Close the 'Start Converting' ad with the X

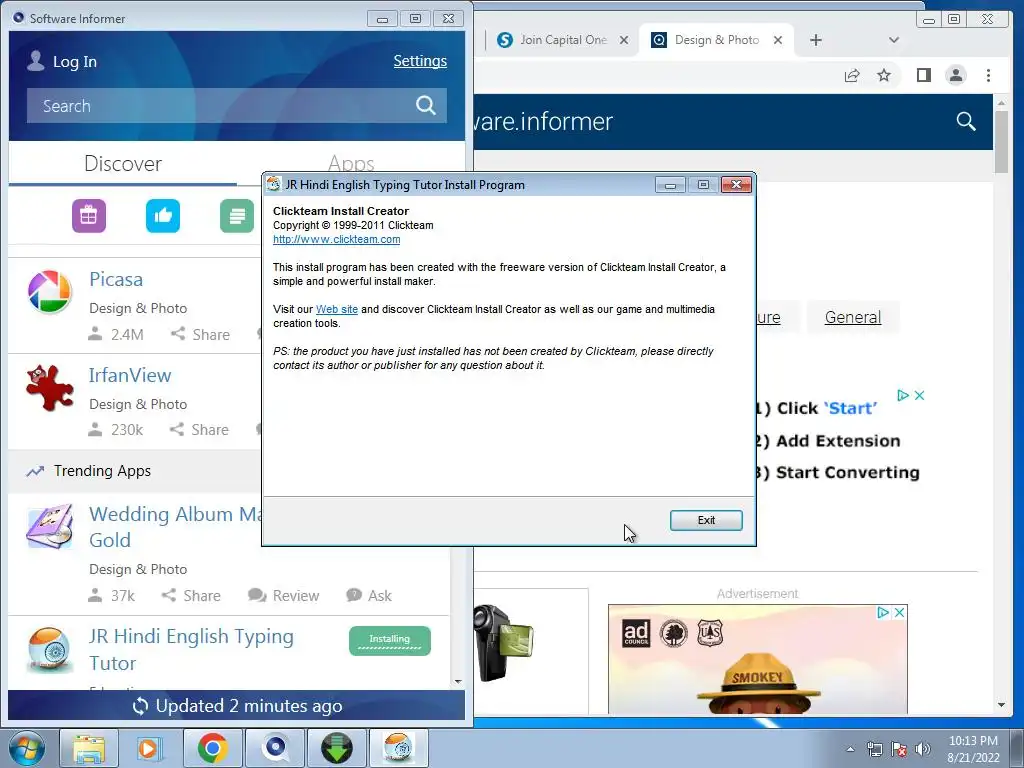tap(920, 395)
